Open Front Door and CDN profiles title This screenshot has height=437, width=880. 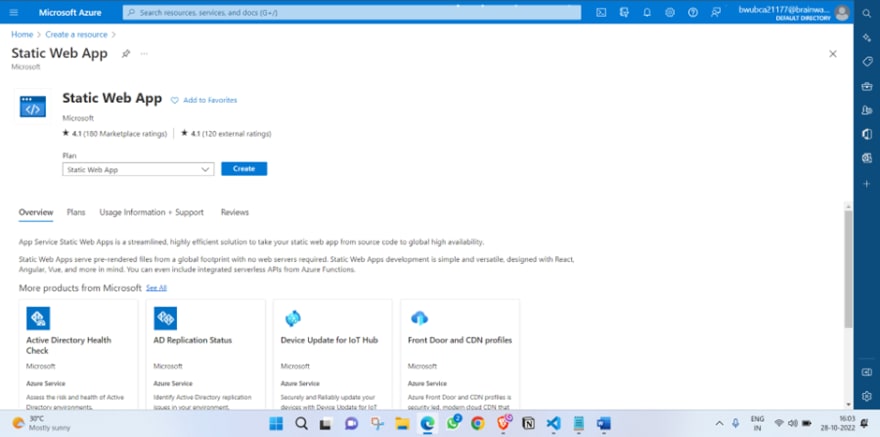460,340
